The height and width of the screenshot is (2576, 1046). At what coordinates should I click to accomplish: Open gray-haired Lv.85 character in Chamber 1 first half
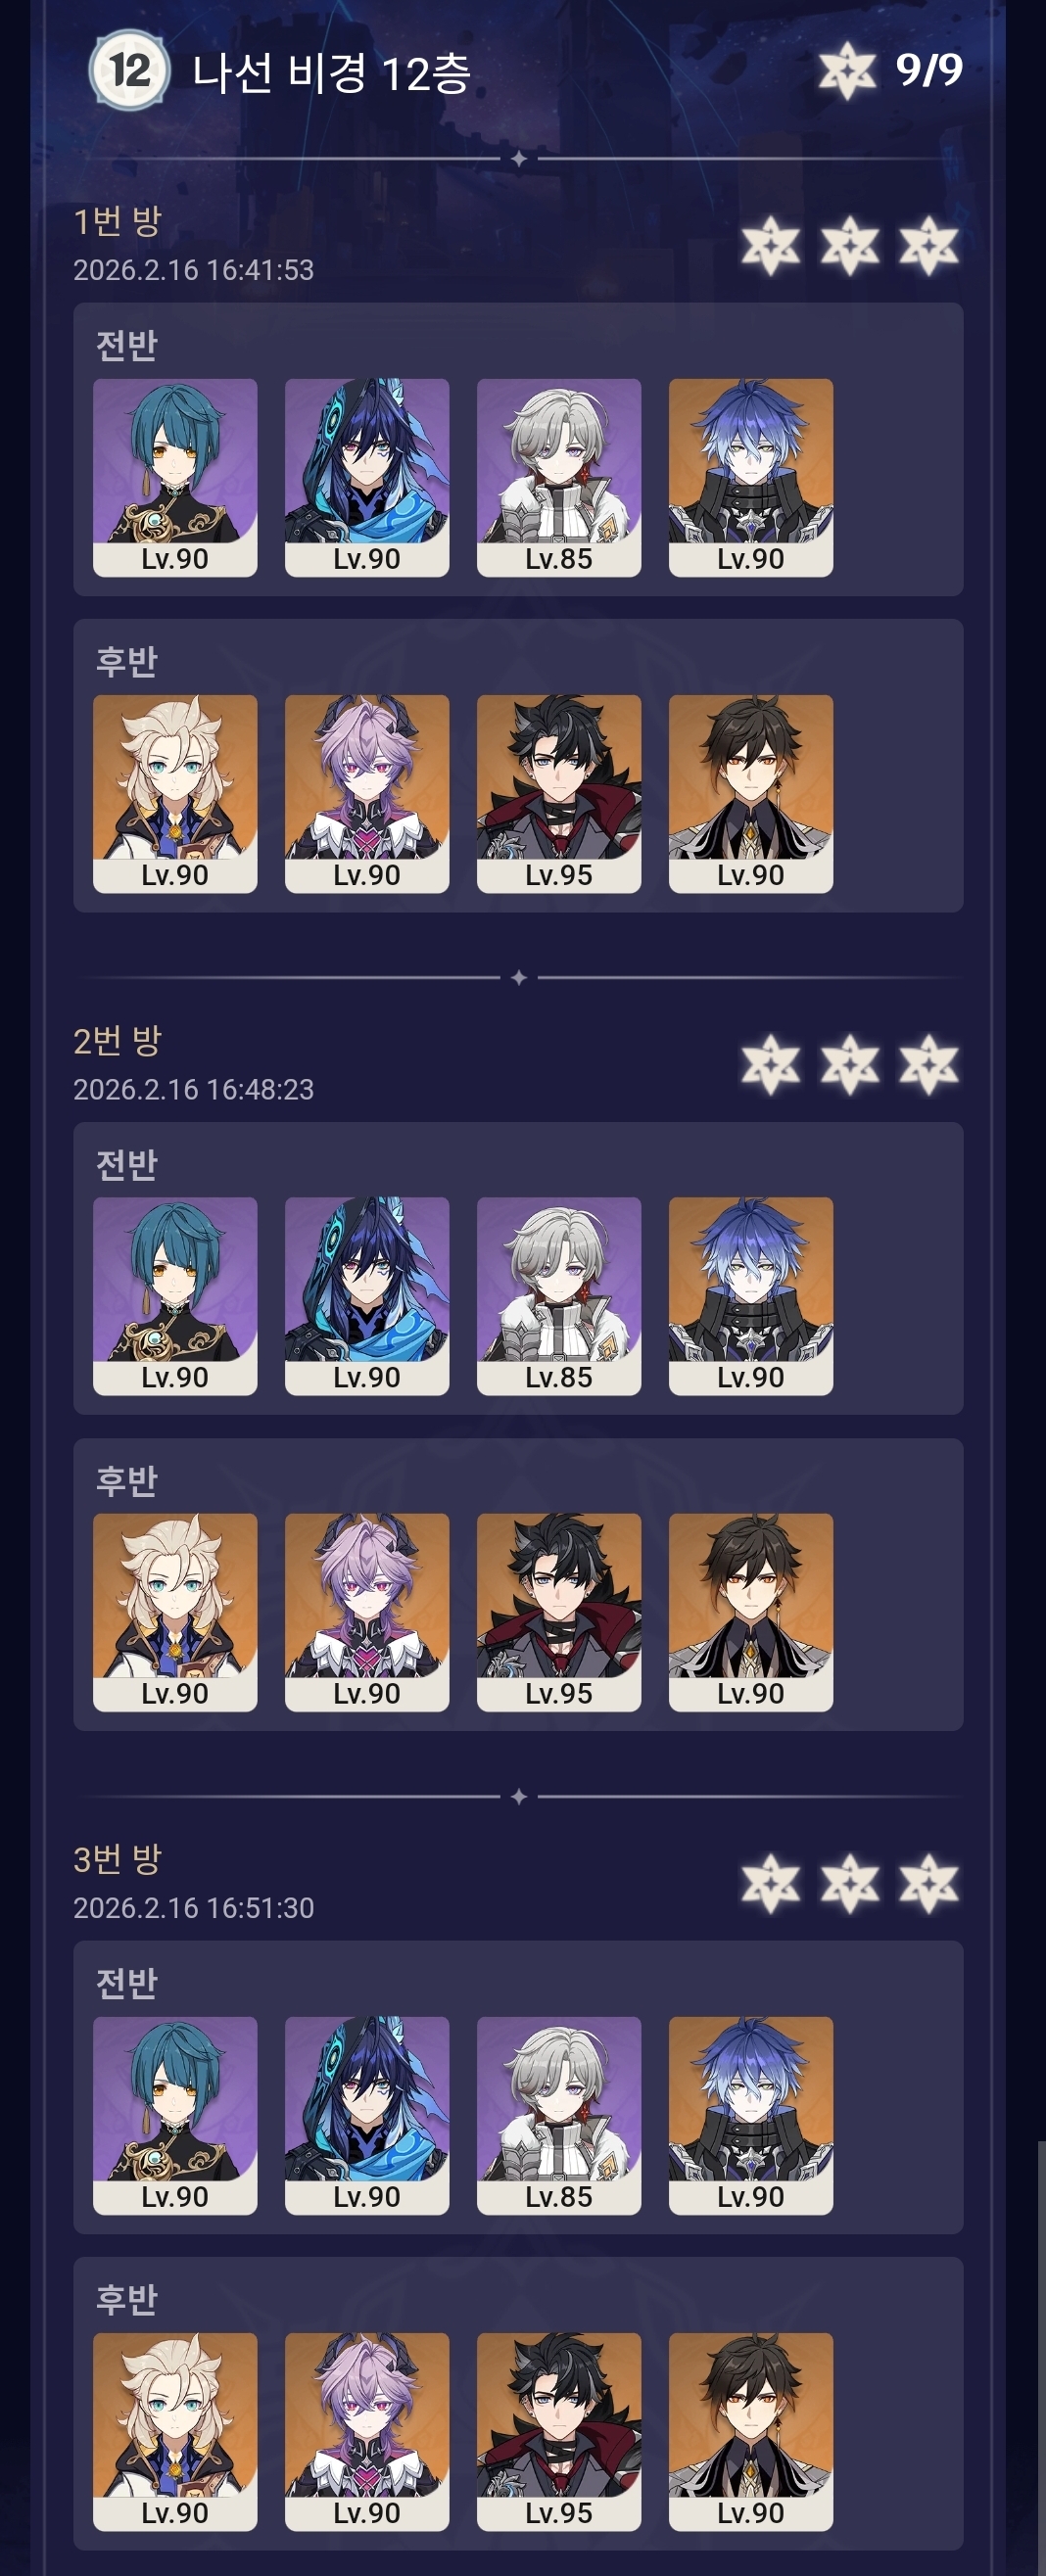click(559, 477)
